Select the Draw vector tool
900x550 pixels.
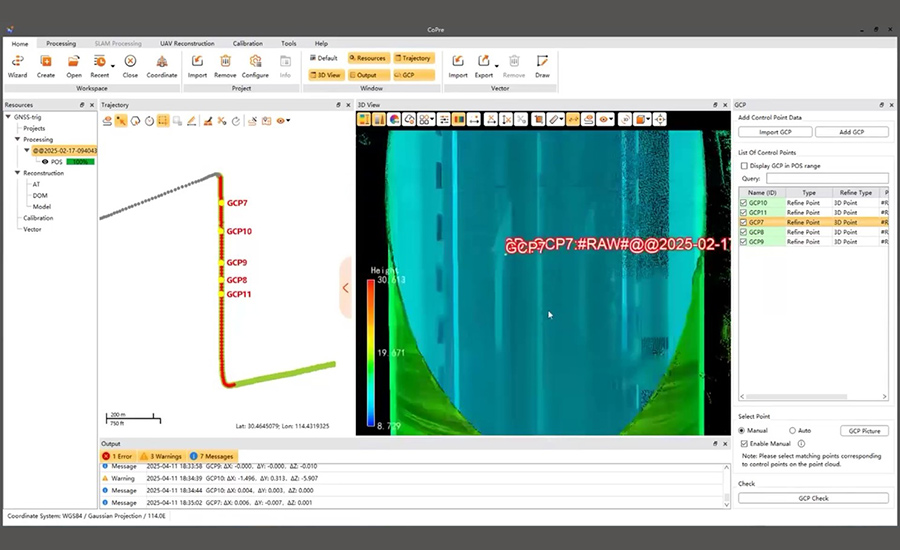click(x=542, y=64)
